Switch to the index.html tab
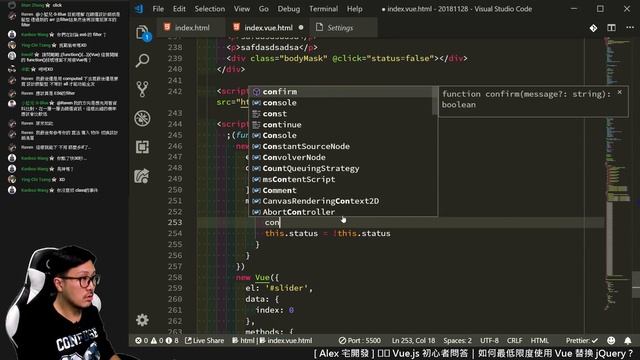 (192, 28)
